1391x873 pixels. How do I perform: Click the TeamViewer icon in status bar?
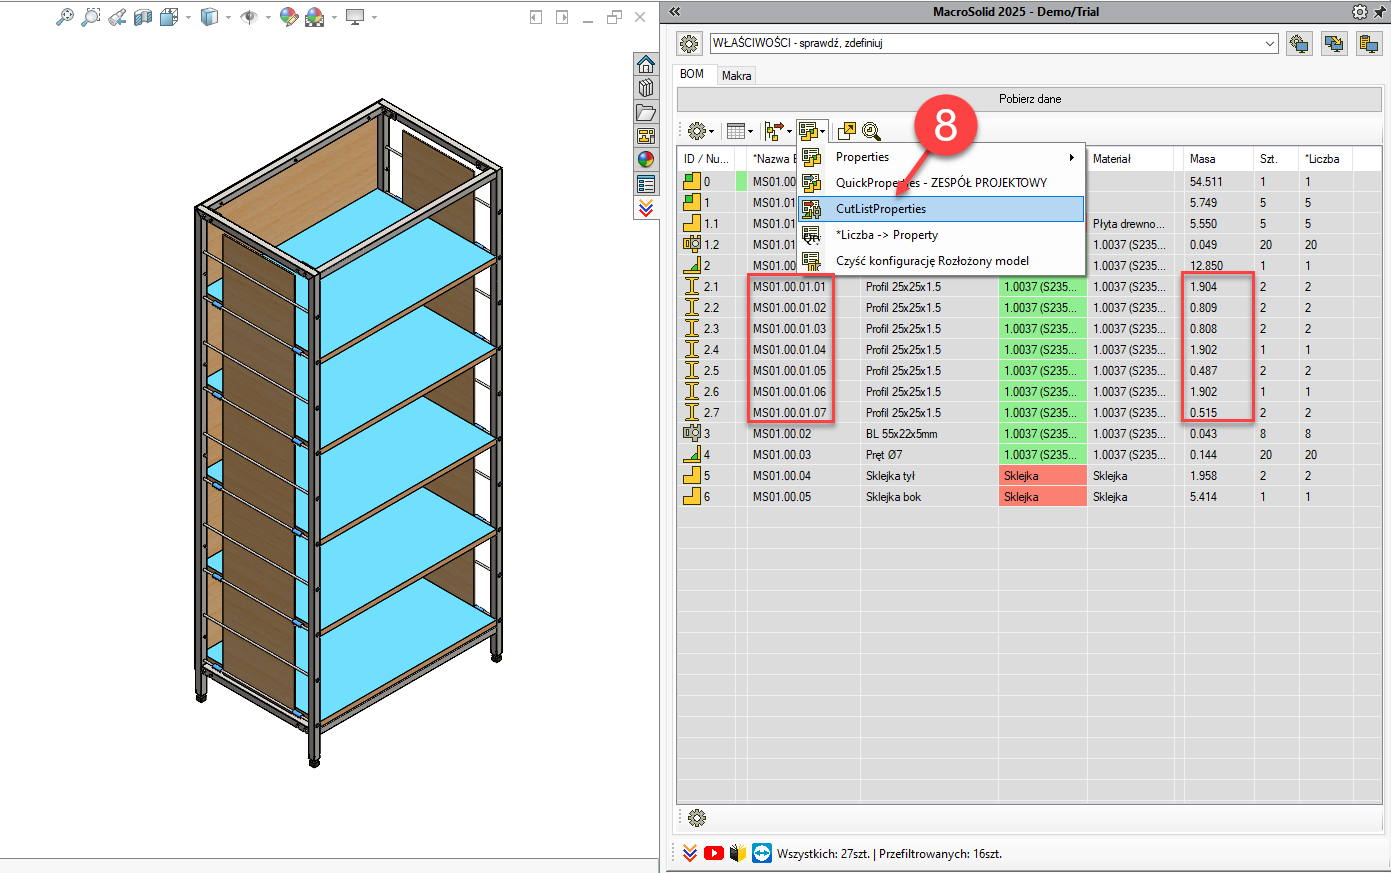tap(762, 853)
